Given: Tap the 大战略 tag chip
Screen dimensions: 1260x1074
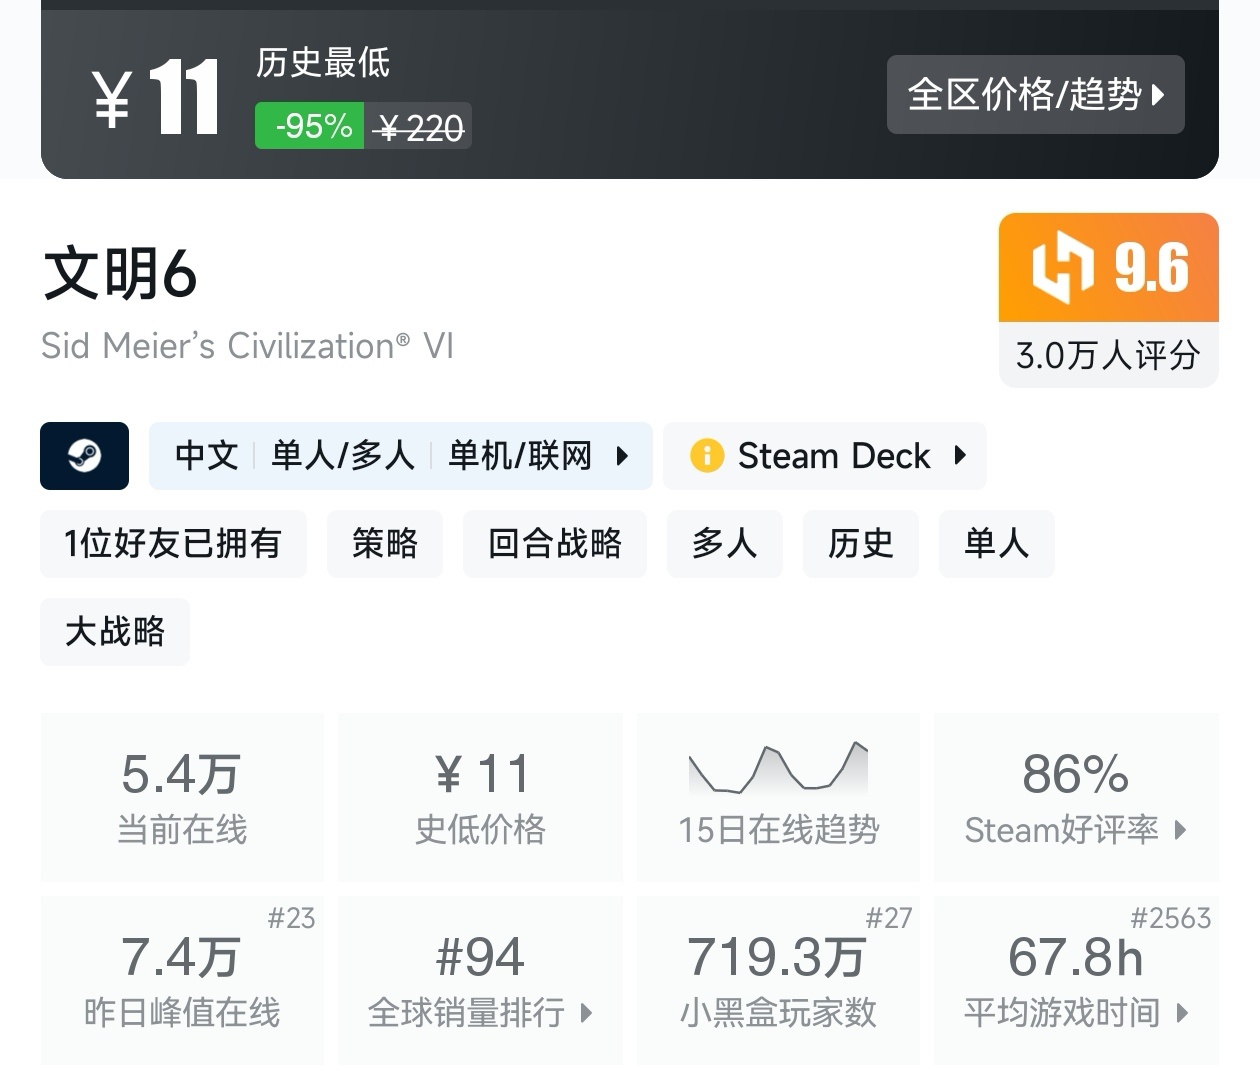Looking at the screenshot, I should click(115, 632).
